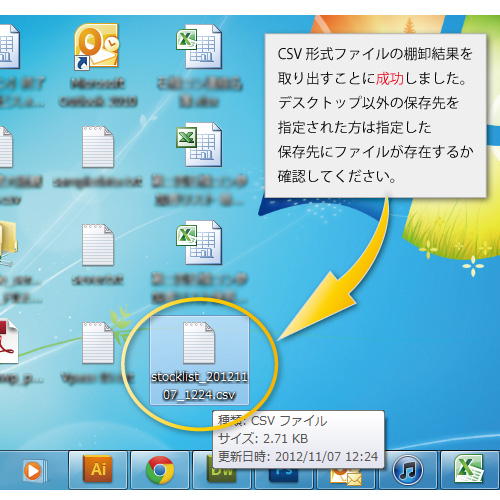Open the Microsoft Outlook 2010 desktop shortcut
The width and height of the screenshot is (500, 500).
click(96, 47)
